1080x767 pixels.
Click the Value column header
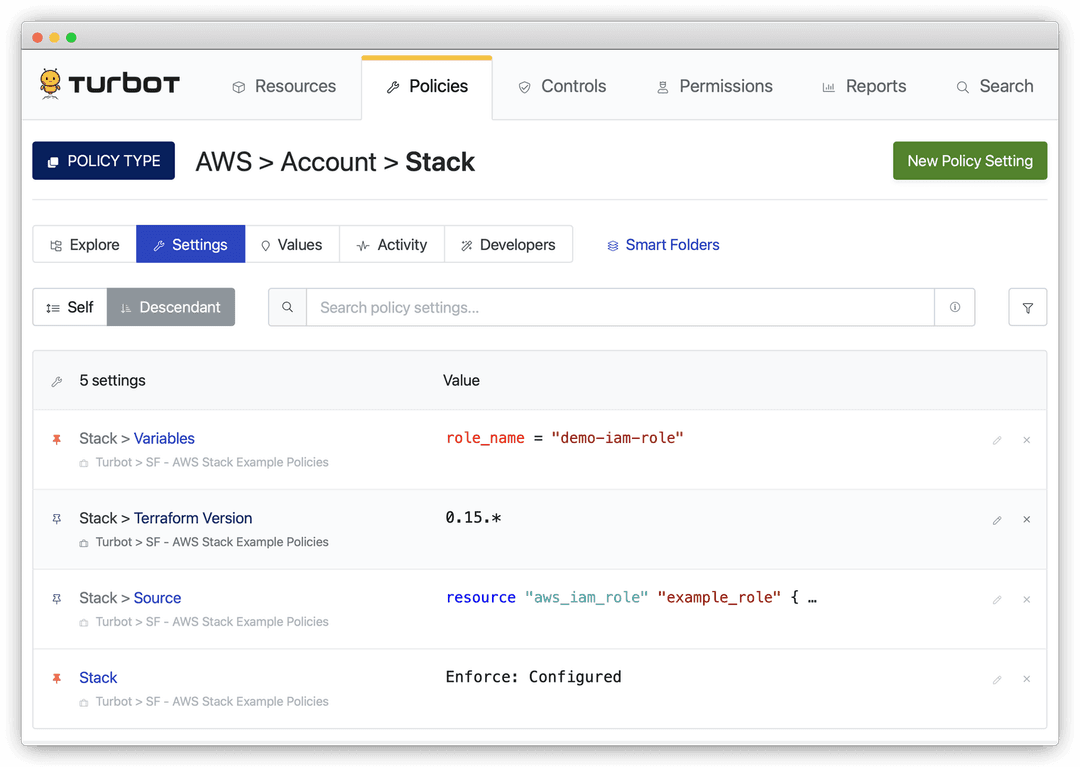pos(461,381)
